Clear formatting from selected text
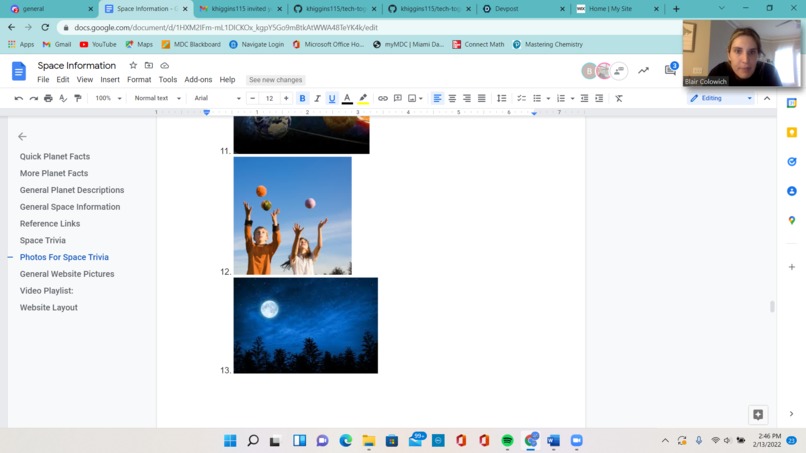This screenshot has height=453, width=806. [x=619, y=98]
